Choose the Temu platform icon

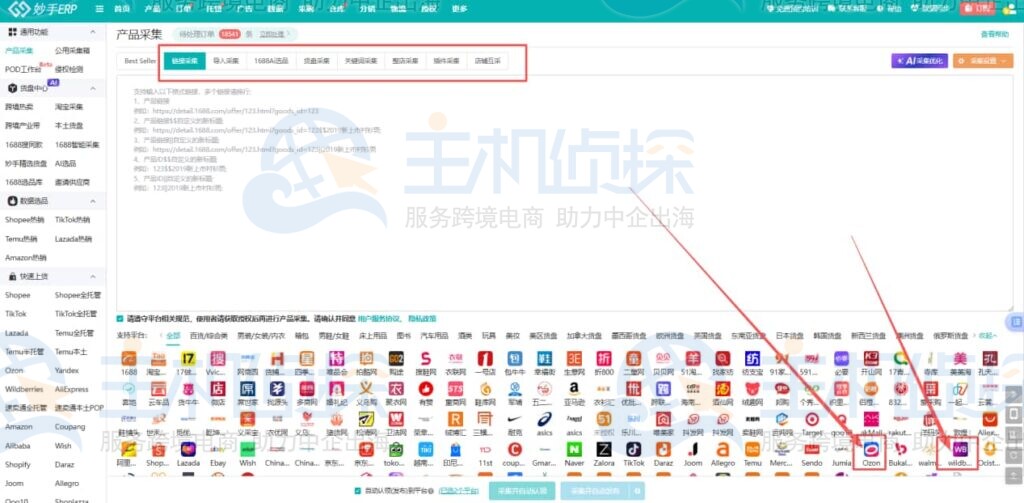(752, 449)
